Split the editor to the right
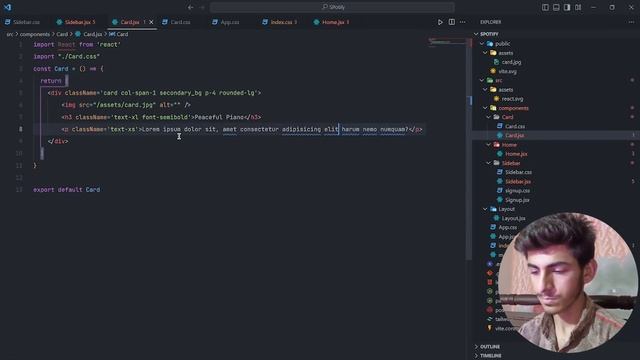The height and width of the screenshot is (360, 640). pos(451,22)
